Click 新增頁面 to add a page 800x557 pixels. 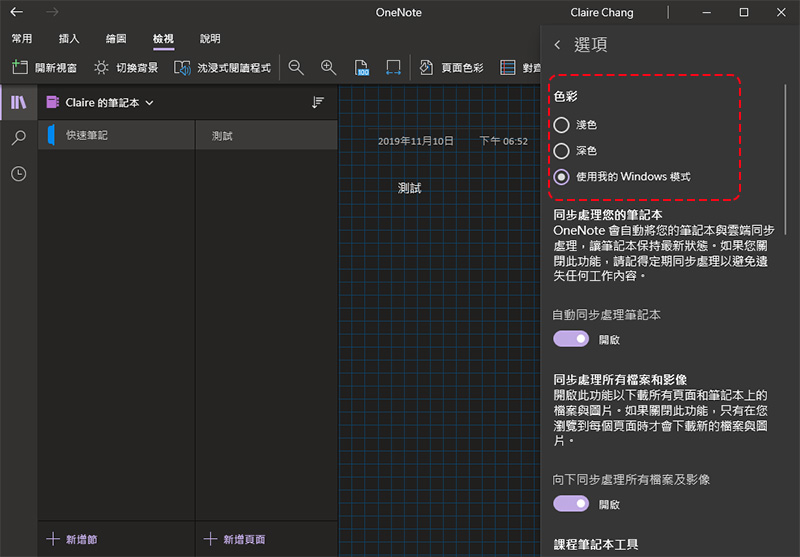coord(235,539)
